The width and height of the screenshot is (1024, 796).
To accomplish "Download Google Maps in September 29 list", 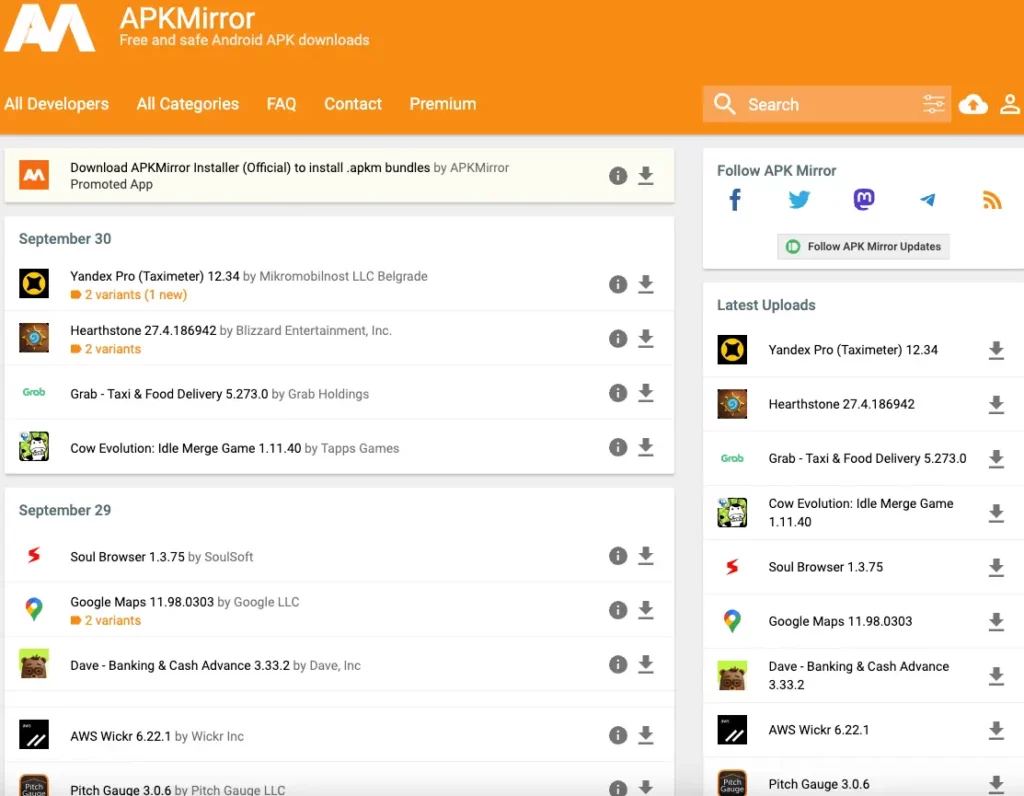I will pyautogui.click(x=646, y=610).
